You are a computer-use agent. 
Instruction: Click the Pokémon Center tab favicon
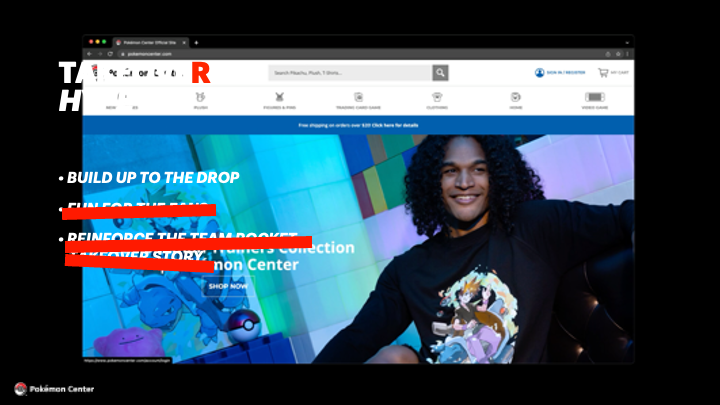click(x=118, y=43)
